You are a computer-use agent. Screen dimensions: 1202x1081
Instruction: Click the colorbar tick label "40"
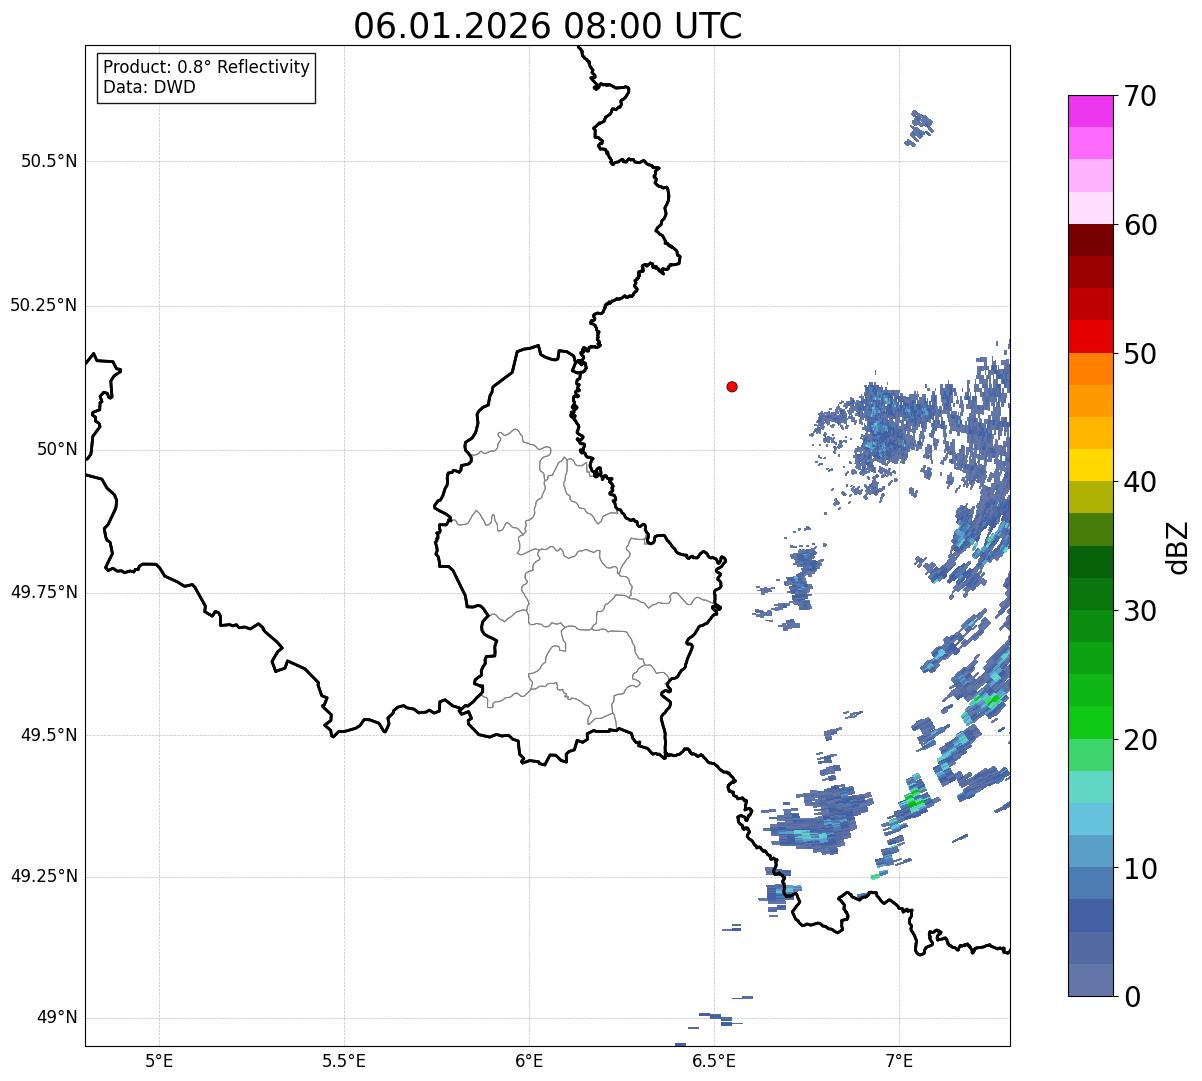[x=1140, y=482]
